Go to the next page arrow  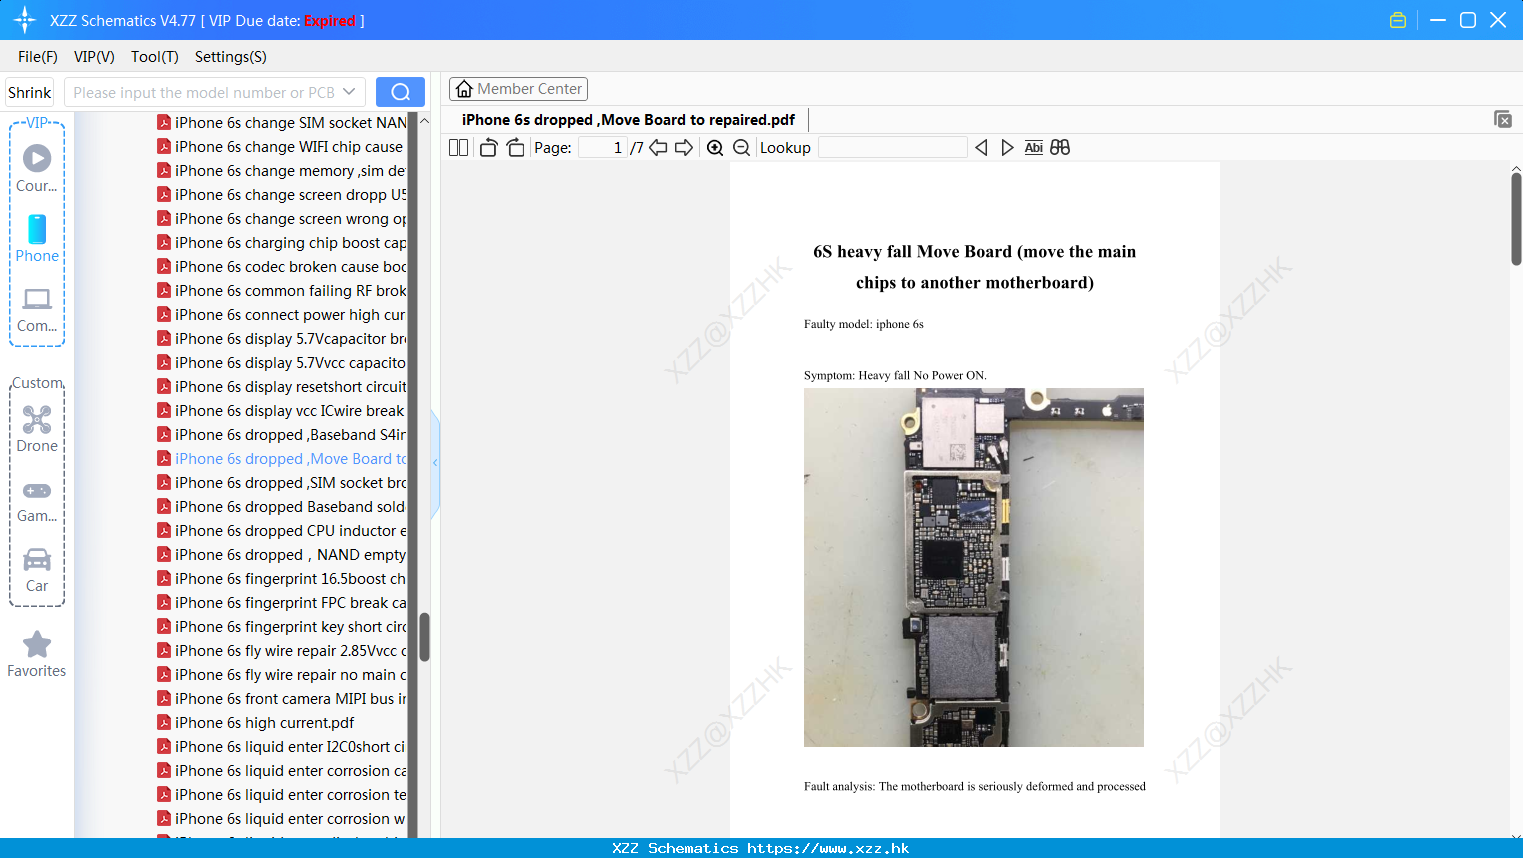[x=684, y=147]
